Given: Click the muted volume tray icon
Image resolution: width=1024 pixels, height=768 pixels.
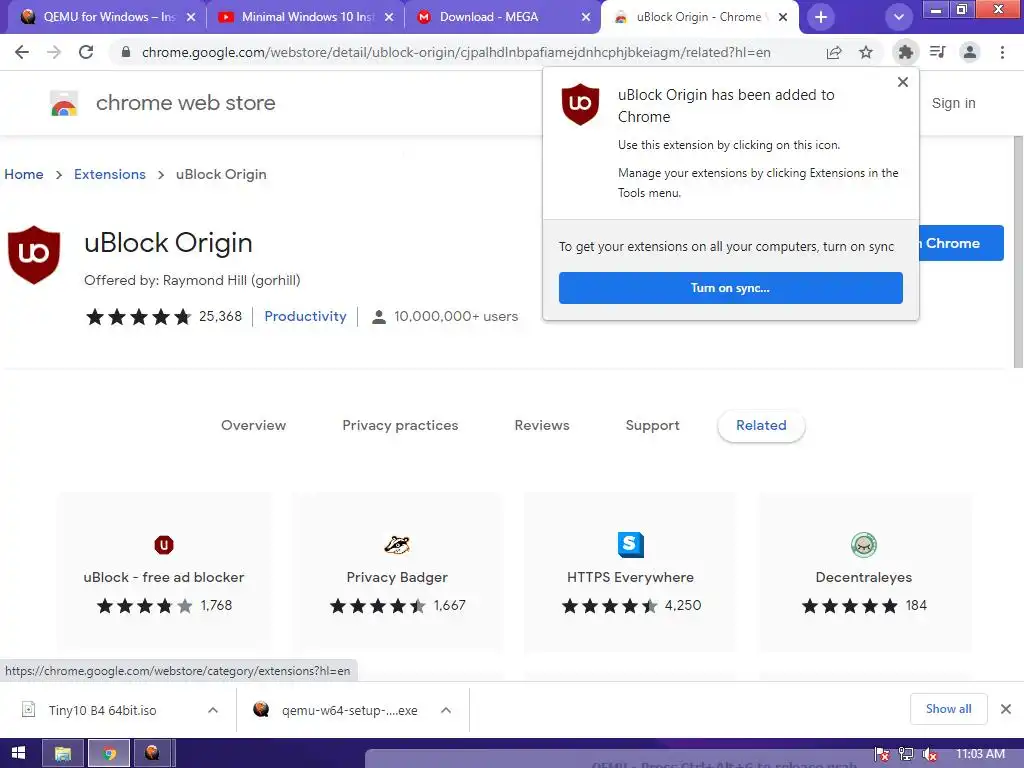Looking at the screenshot, I should coord(929,754).
